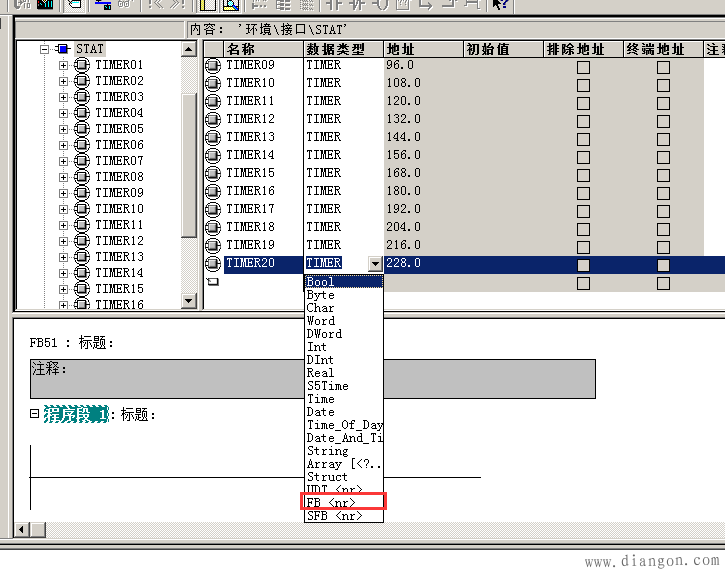725x575 pixels.
Task: Click the 初始值 column header
Action: pyautogui.click(x=503, y=49)
